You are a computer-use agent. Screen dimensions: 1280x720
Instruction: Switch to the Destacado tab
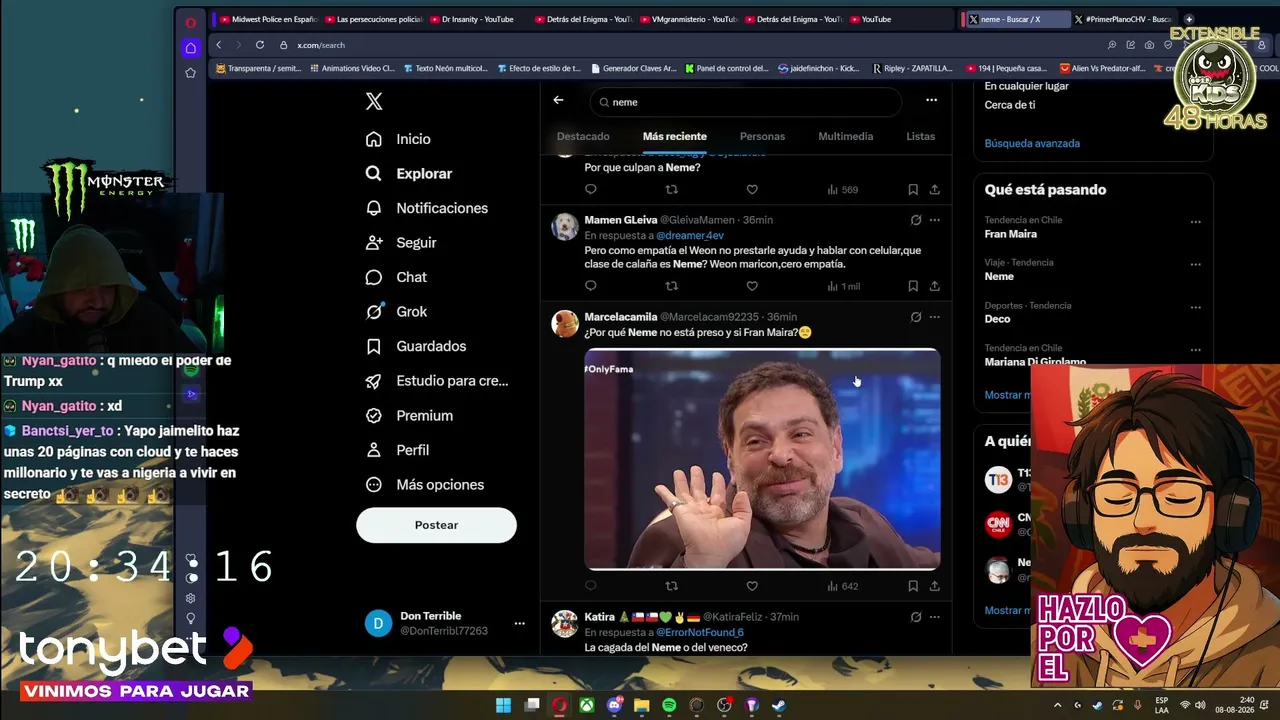coord(583,136)
